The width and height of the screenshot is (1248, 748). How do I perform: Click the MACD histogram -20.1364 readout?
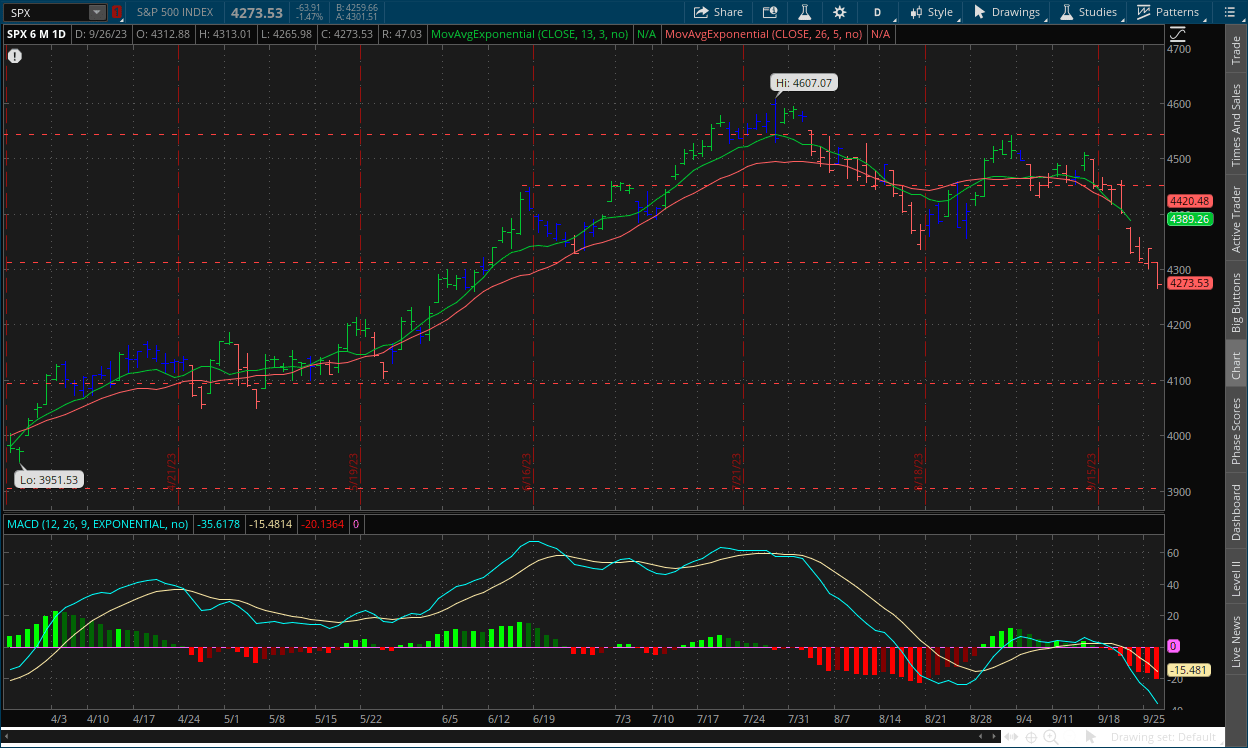tap(324, 524)
